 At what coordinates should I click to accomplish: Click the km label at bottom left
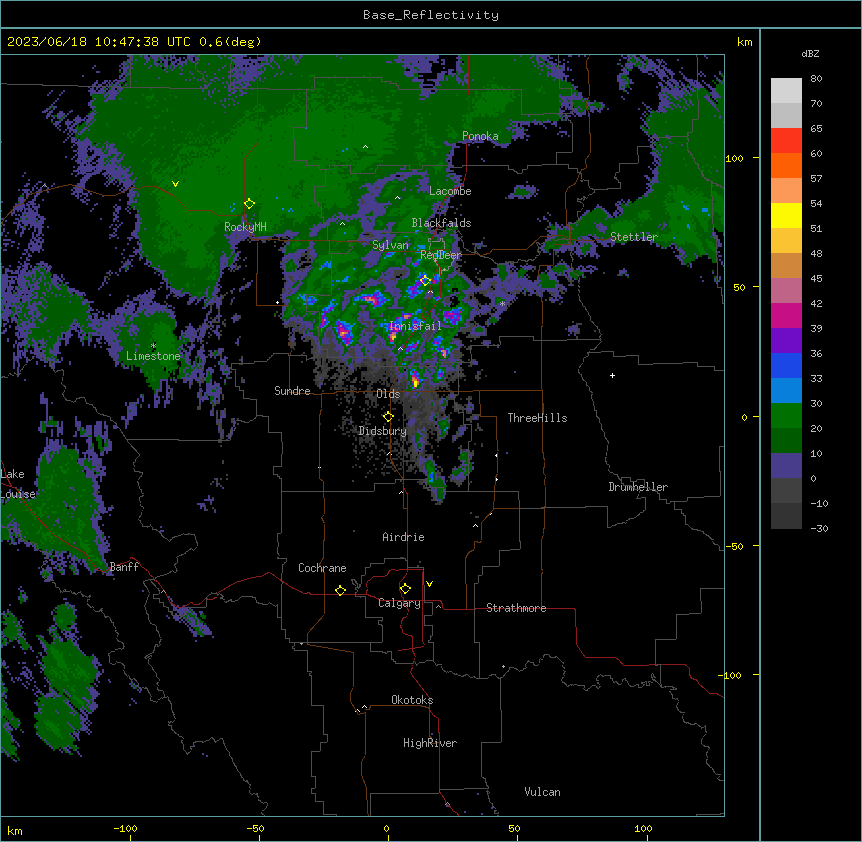pos(15,831)
